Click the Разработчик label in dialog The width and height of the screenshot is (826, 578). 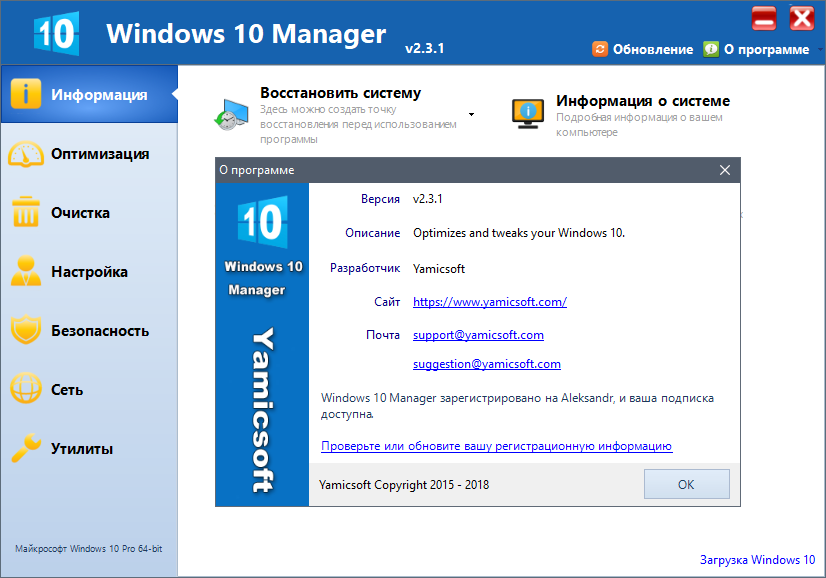[x=365, y=268]
